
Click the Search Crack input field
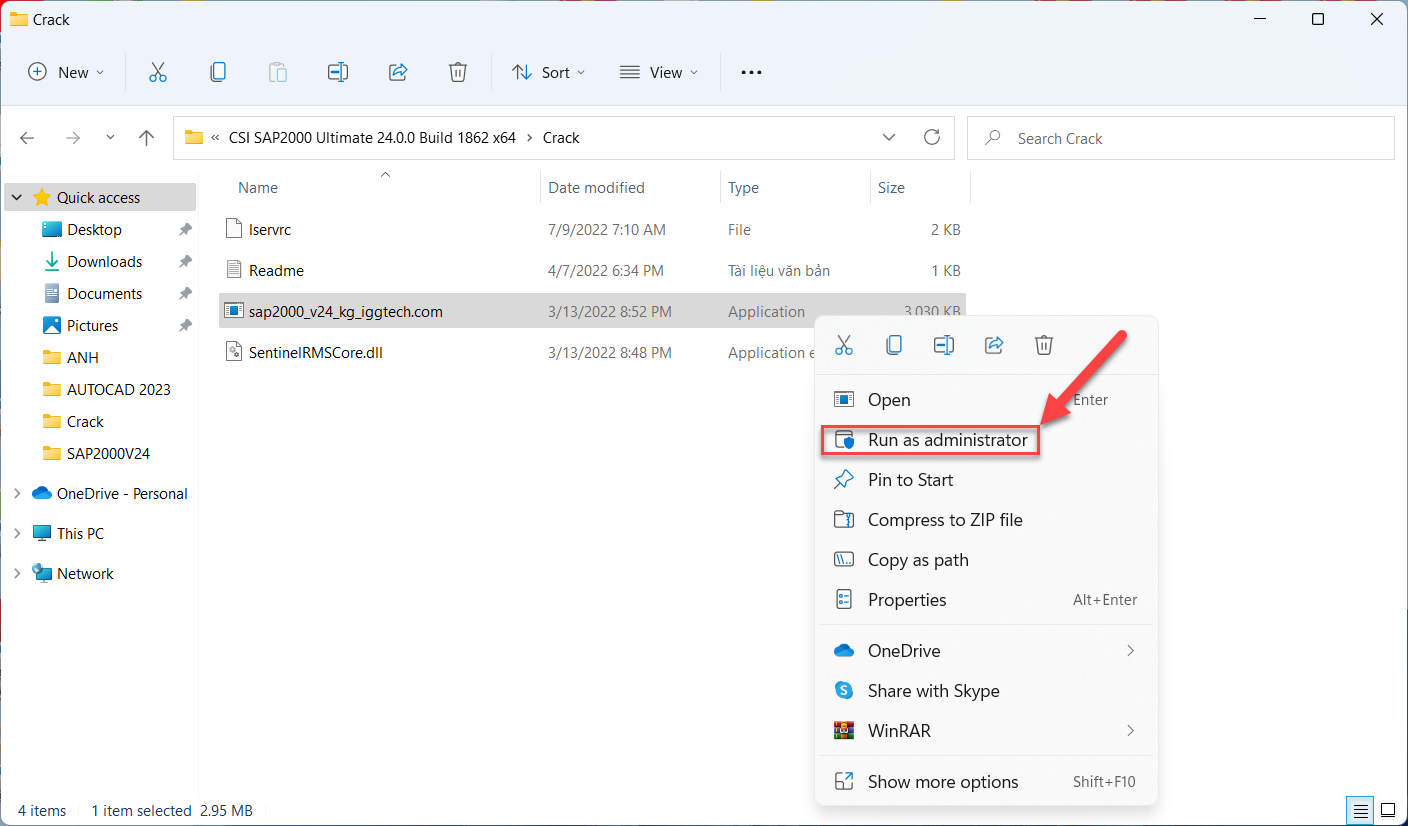coord(1181,138)
